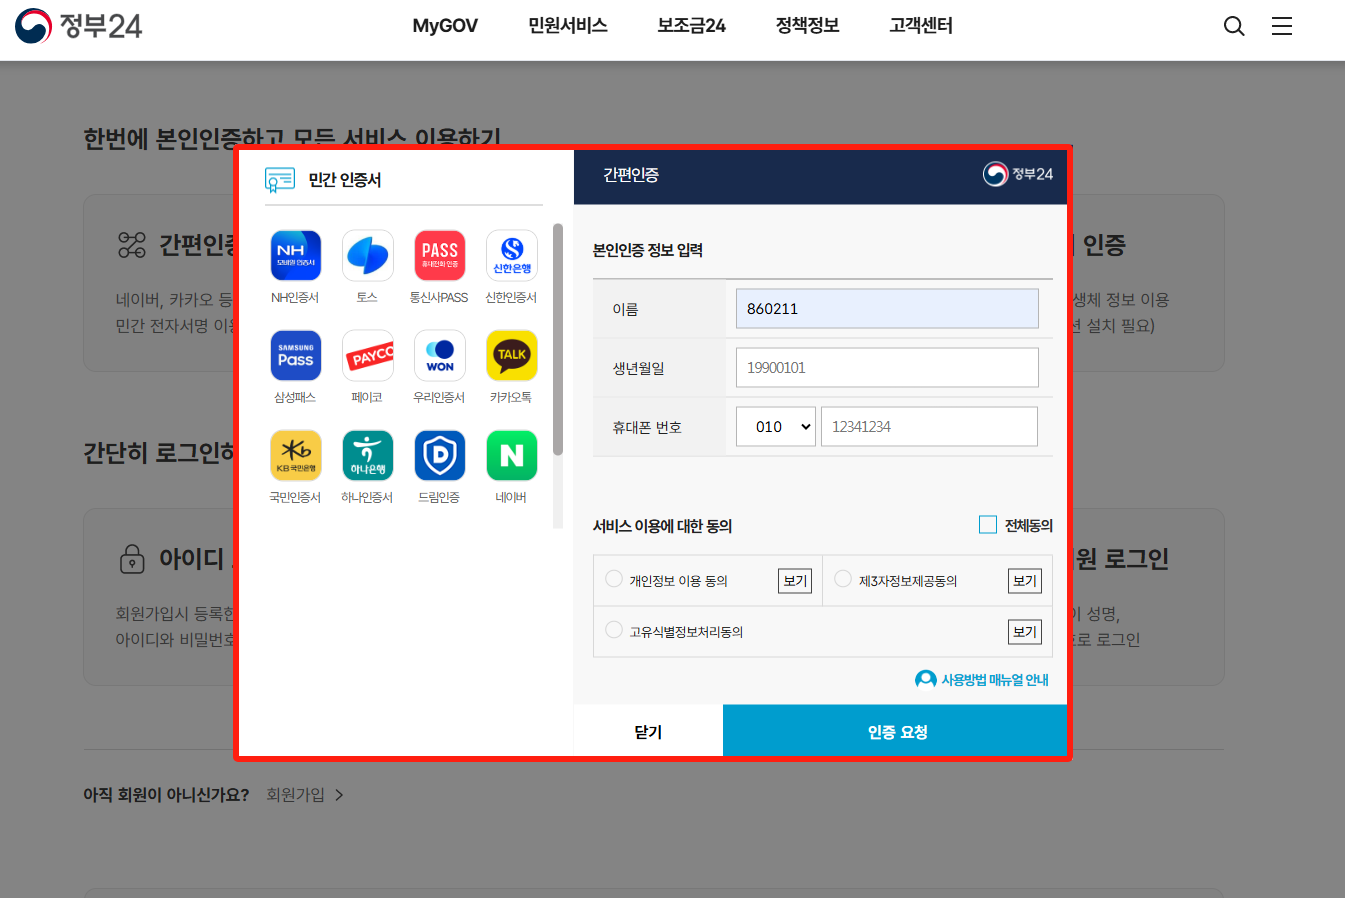Choose the 네이버 (Naver) icon
This screenshot has height=898, width=1345.
[x=511, y=455]
